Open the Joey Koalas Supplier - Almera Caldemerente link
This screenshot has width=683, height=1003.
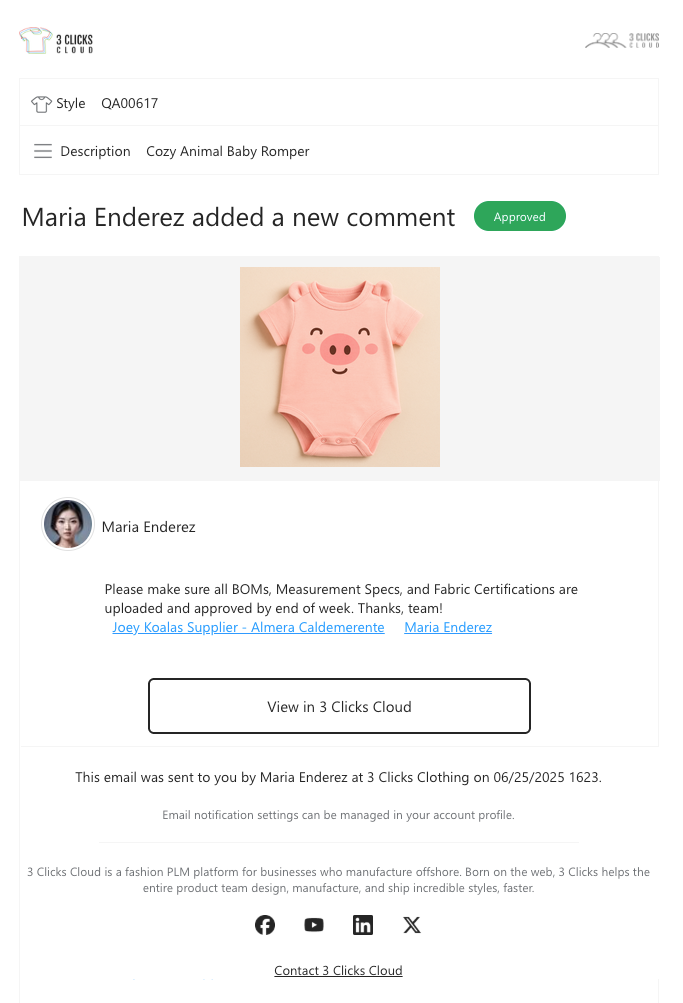[248, 627]
